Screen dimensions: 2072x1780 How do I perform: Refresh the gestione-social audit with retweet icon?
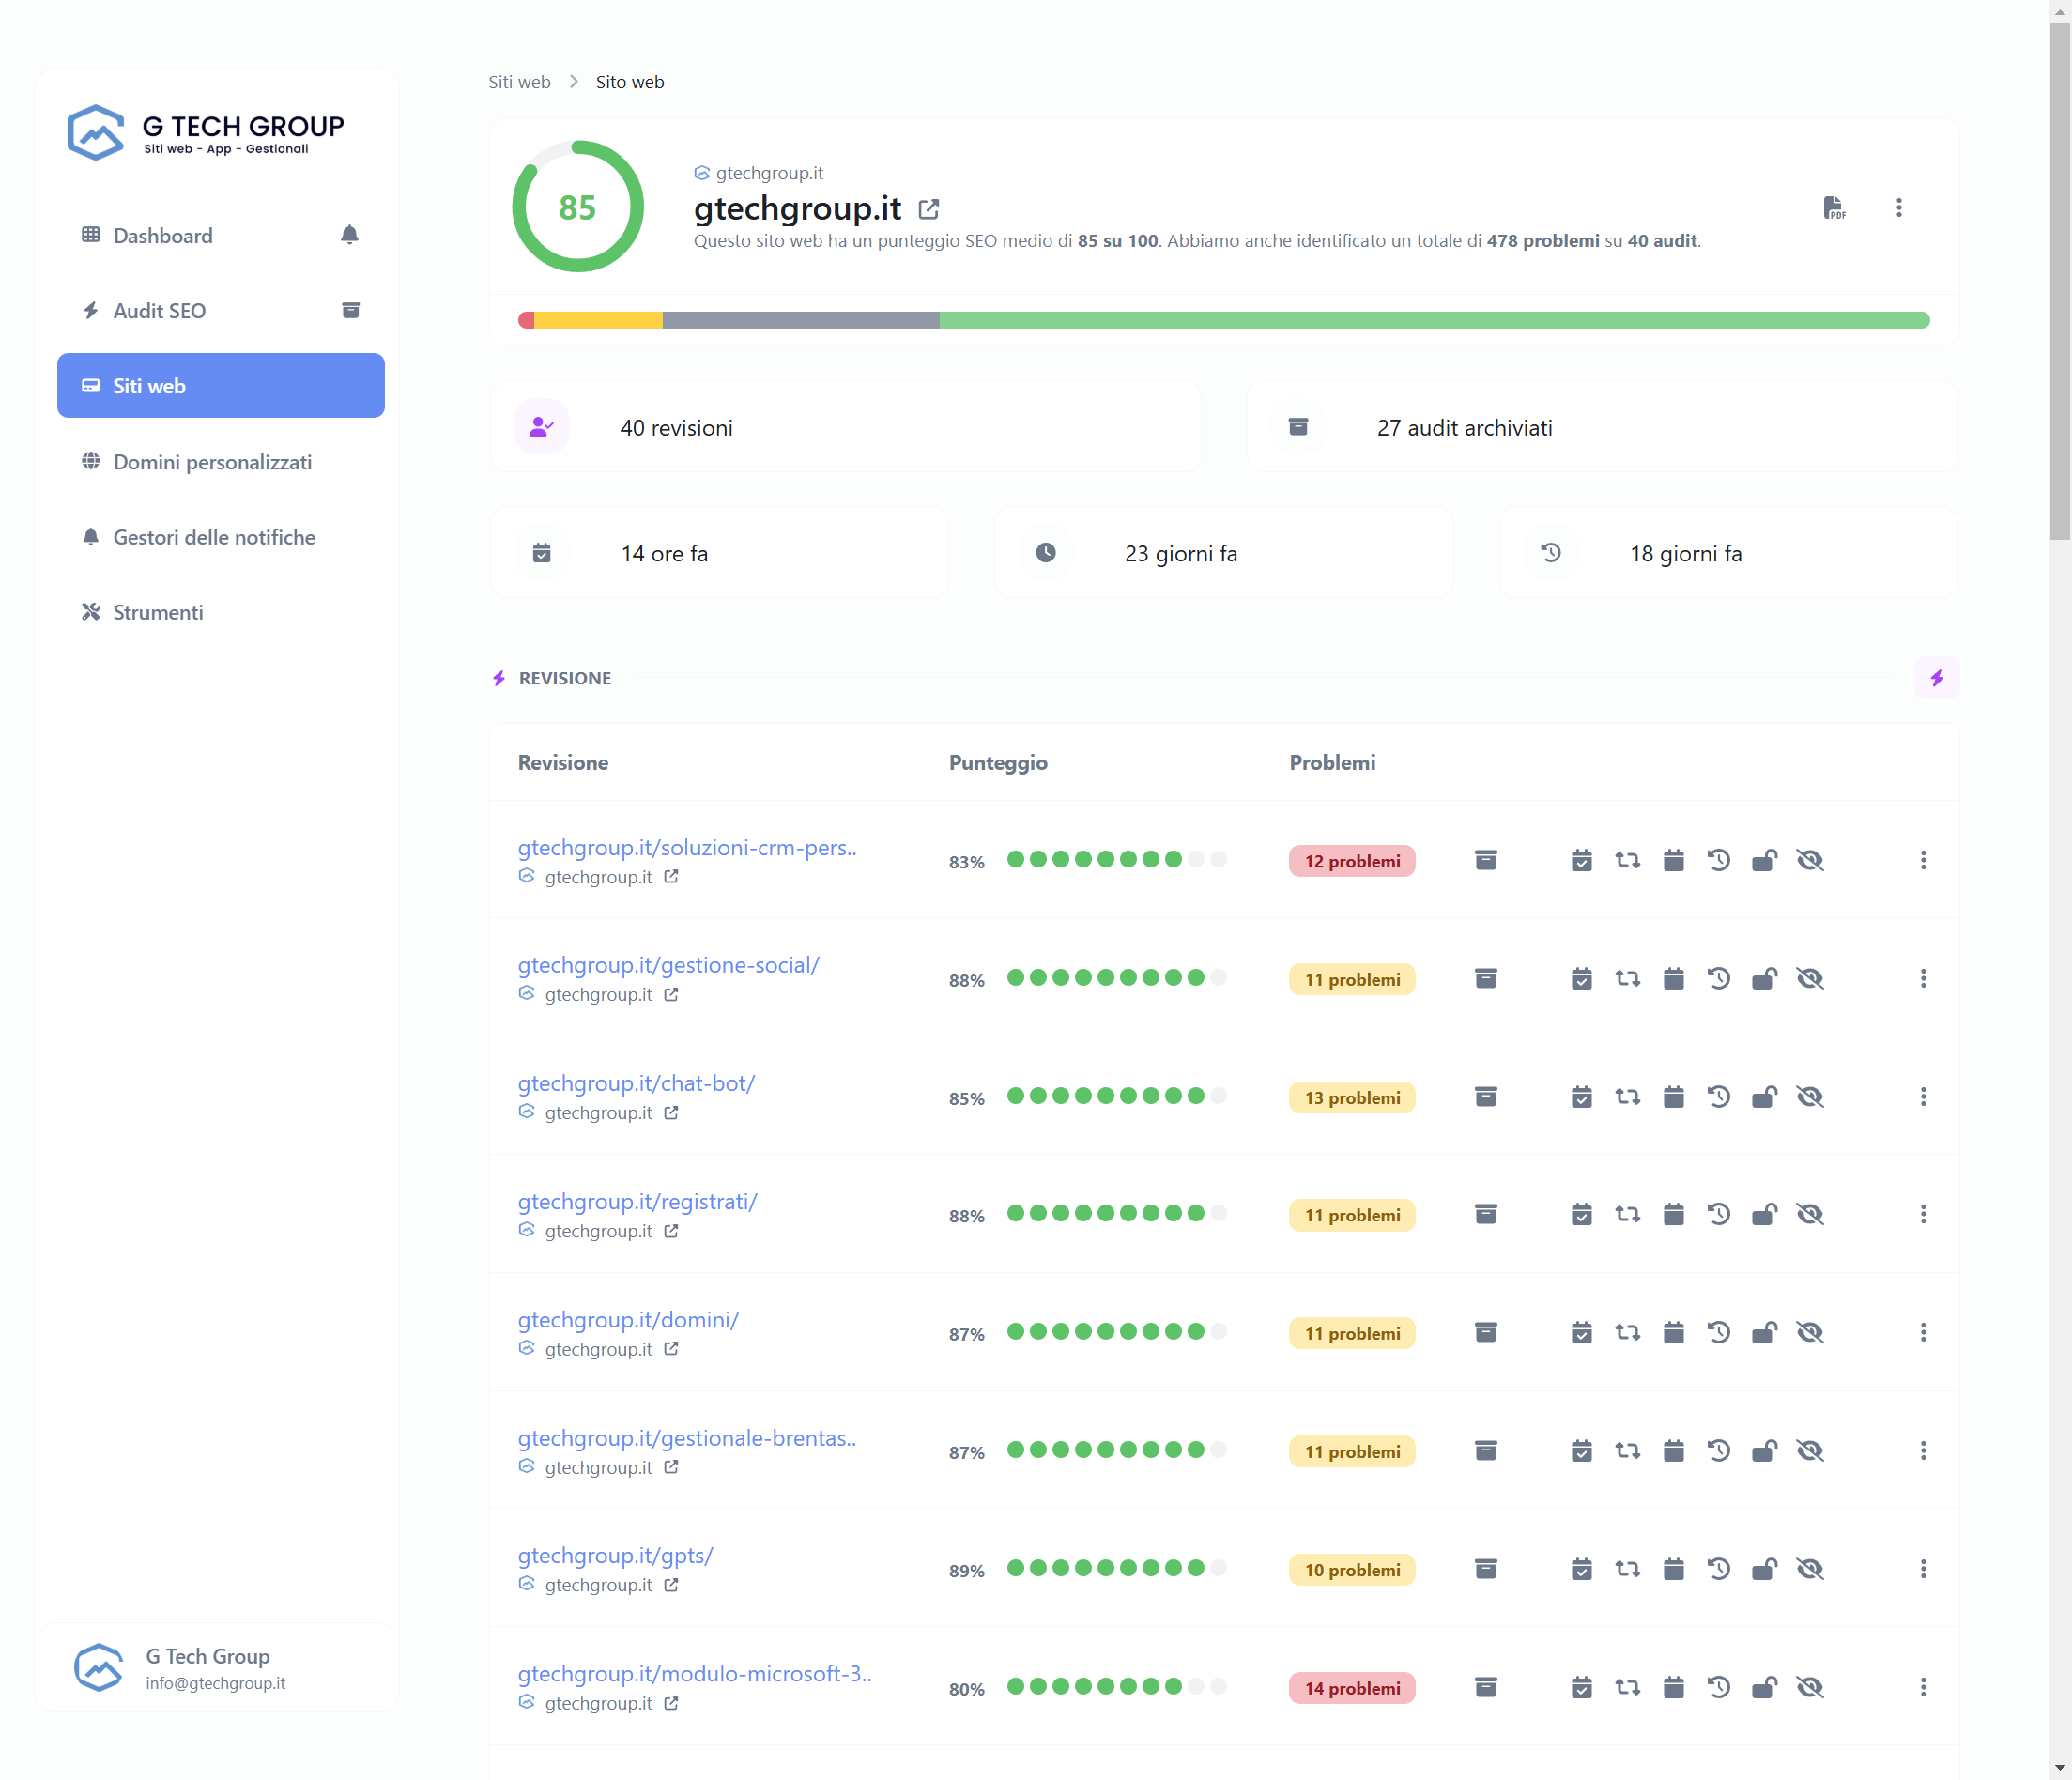[x=1627, y=978]
